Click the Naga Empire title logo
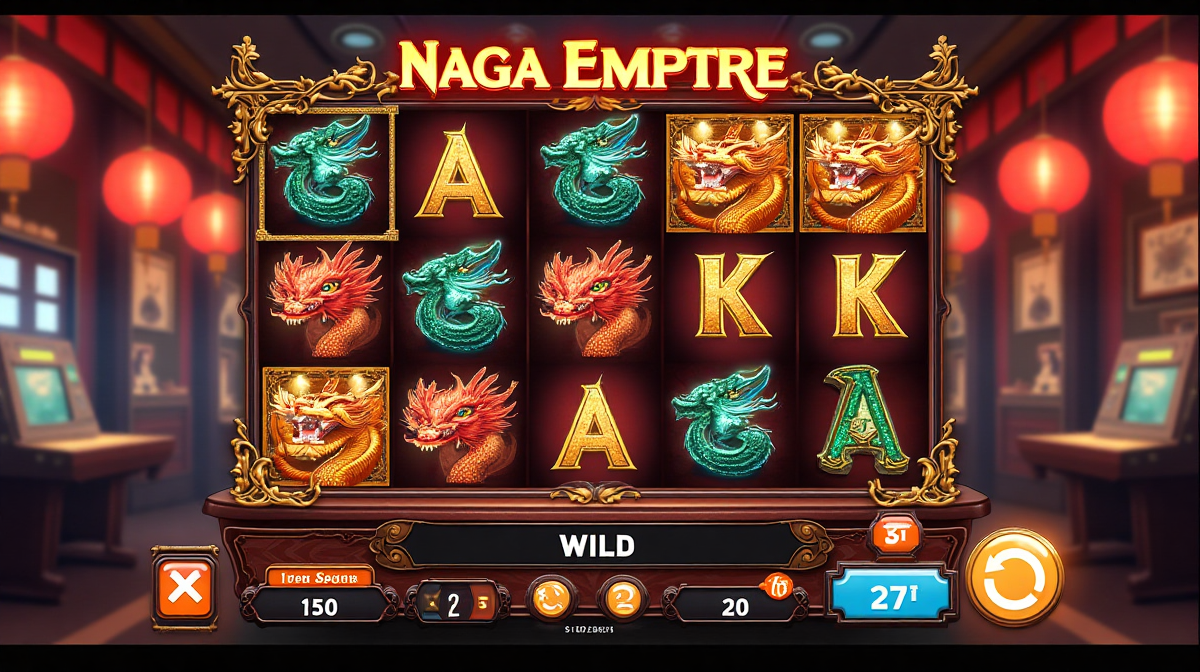Viewport: 1200px width, 672px height. (593, 68)
